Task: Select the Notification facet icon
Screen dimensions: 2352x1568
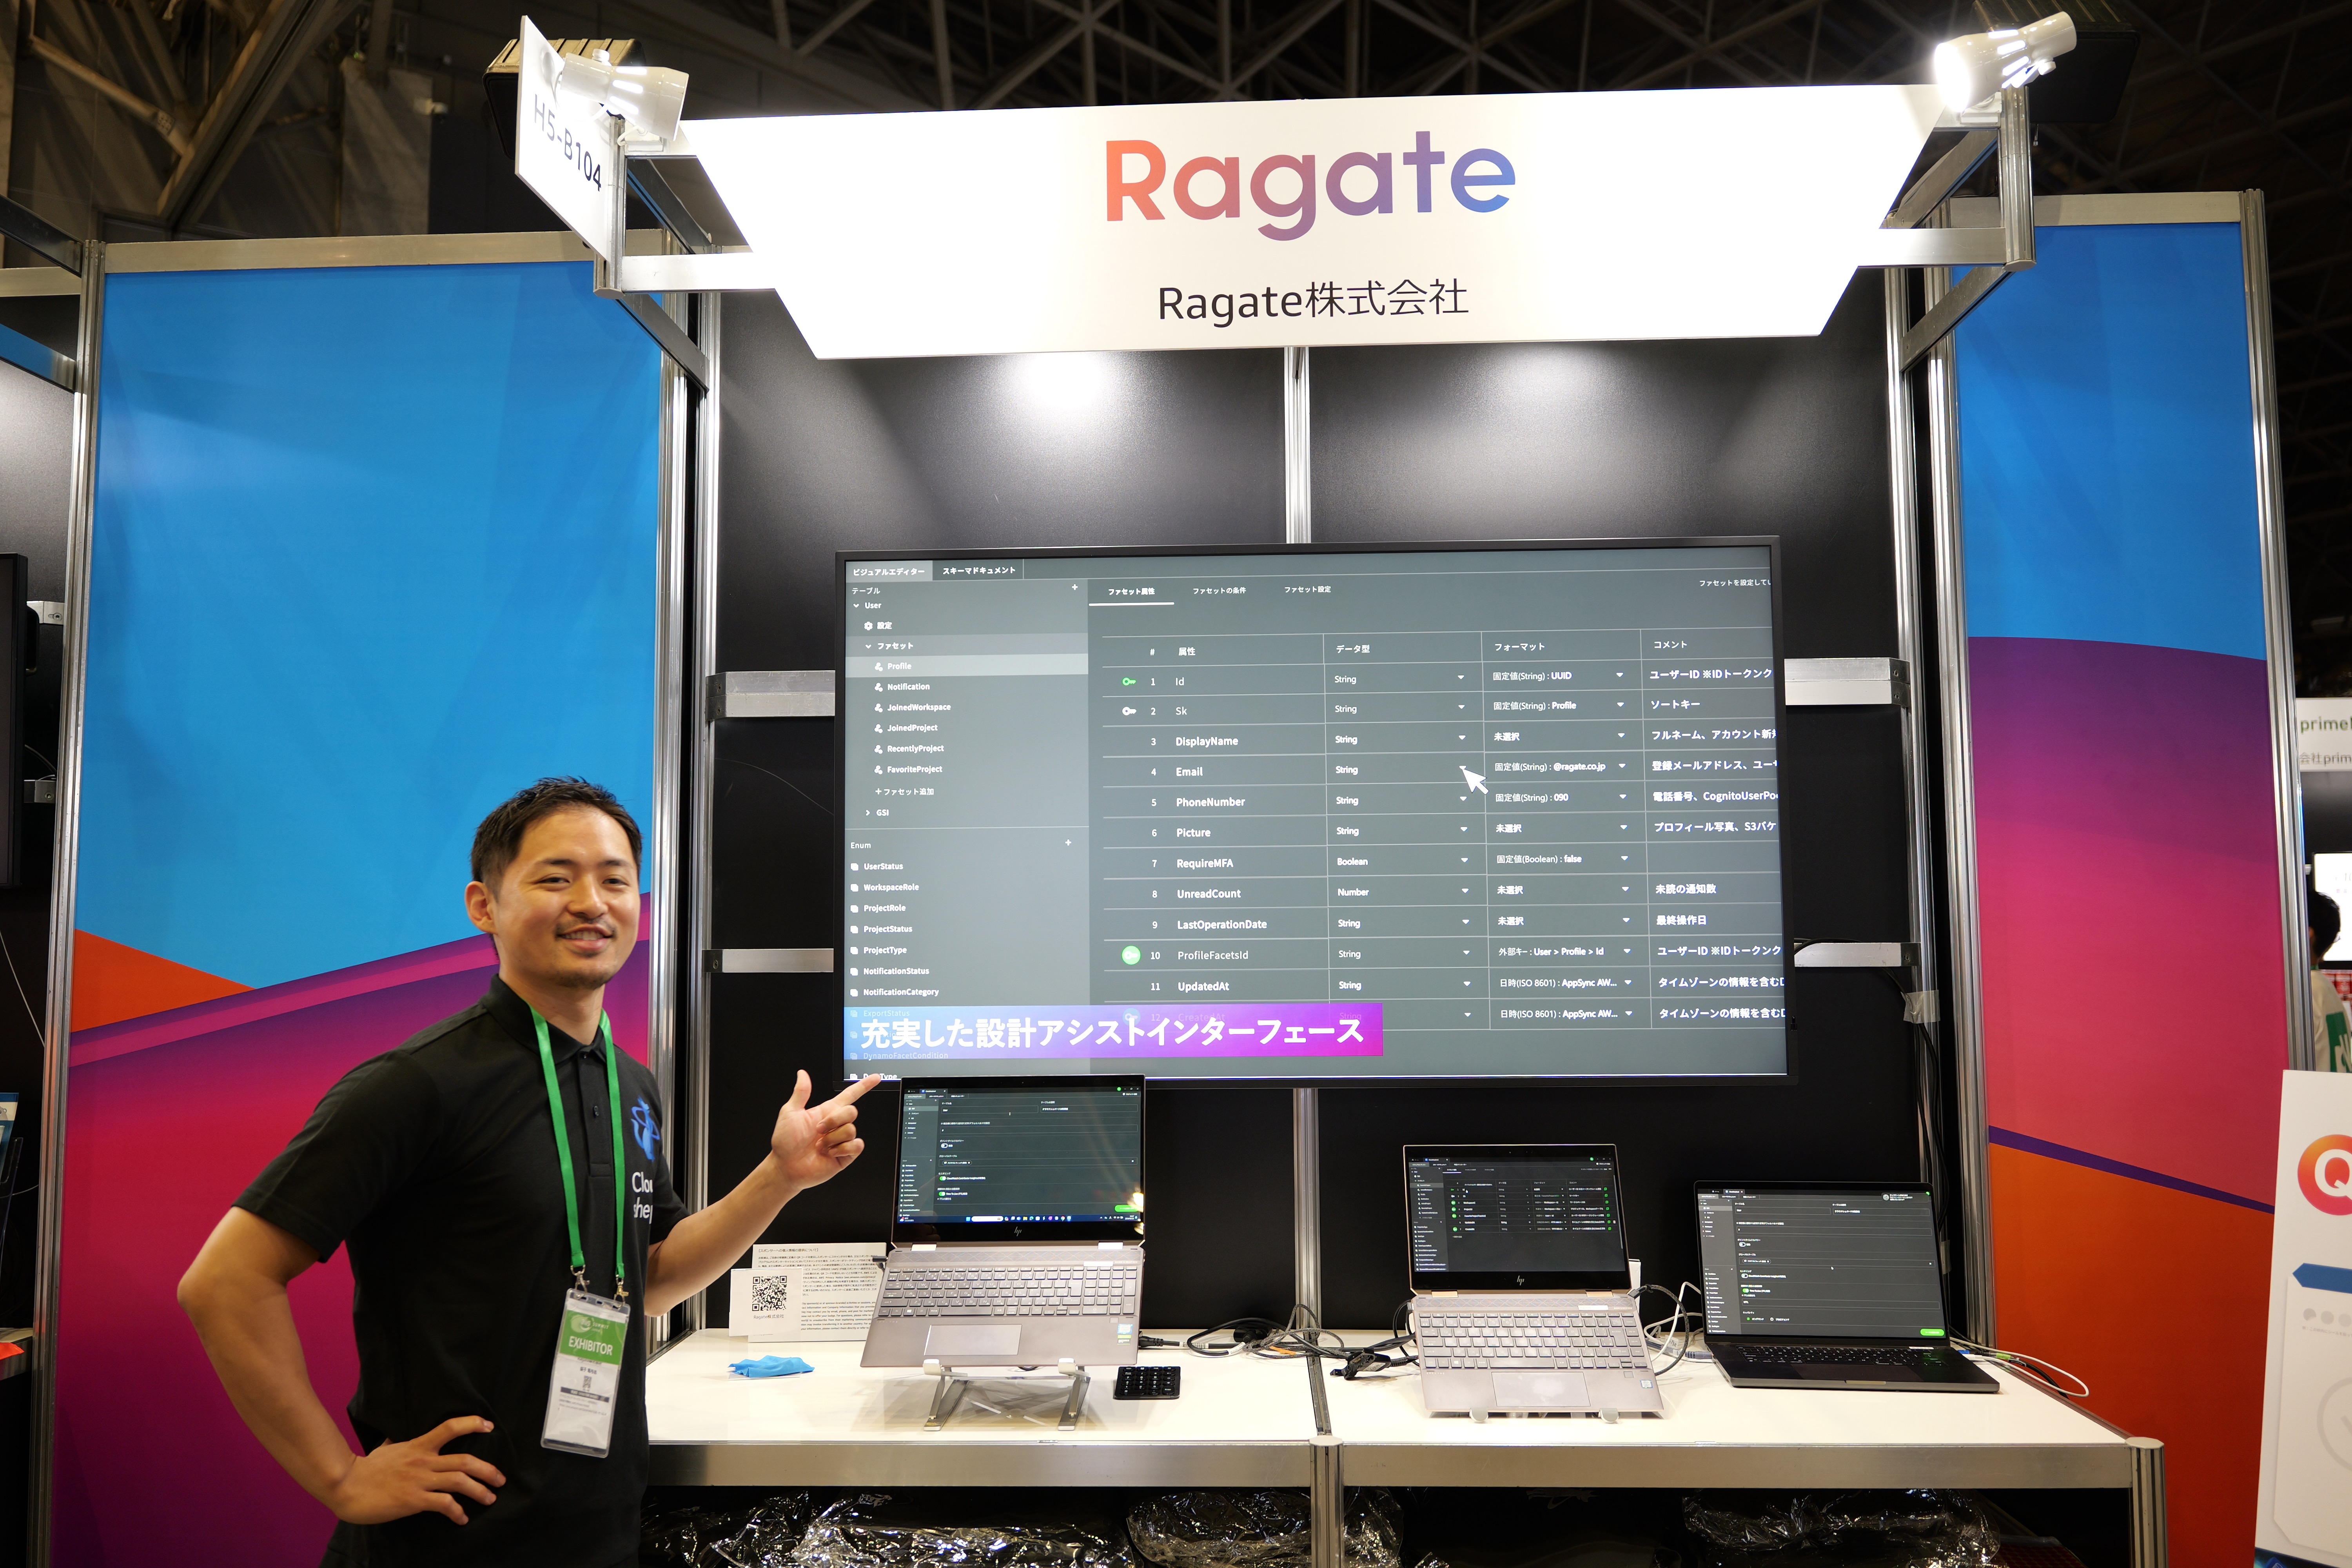Action: (x=878, y=687)
